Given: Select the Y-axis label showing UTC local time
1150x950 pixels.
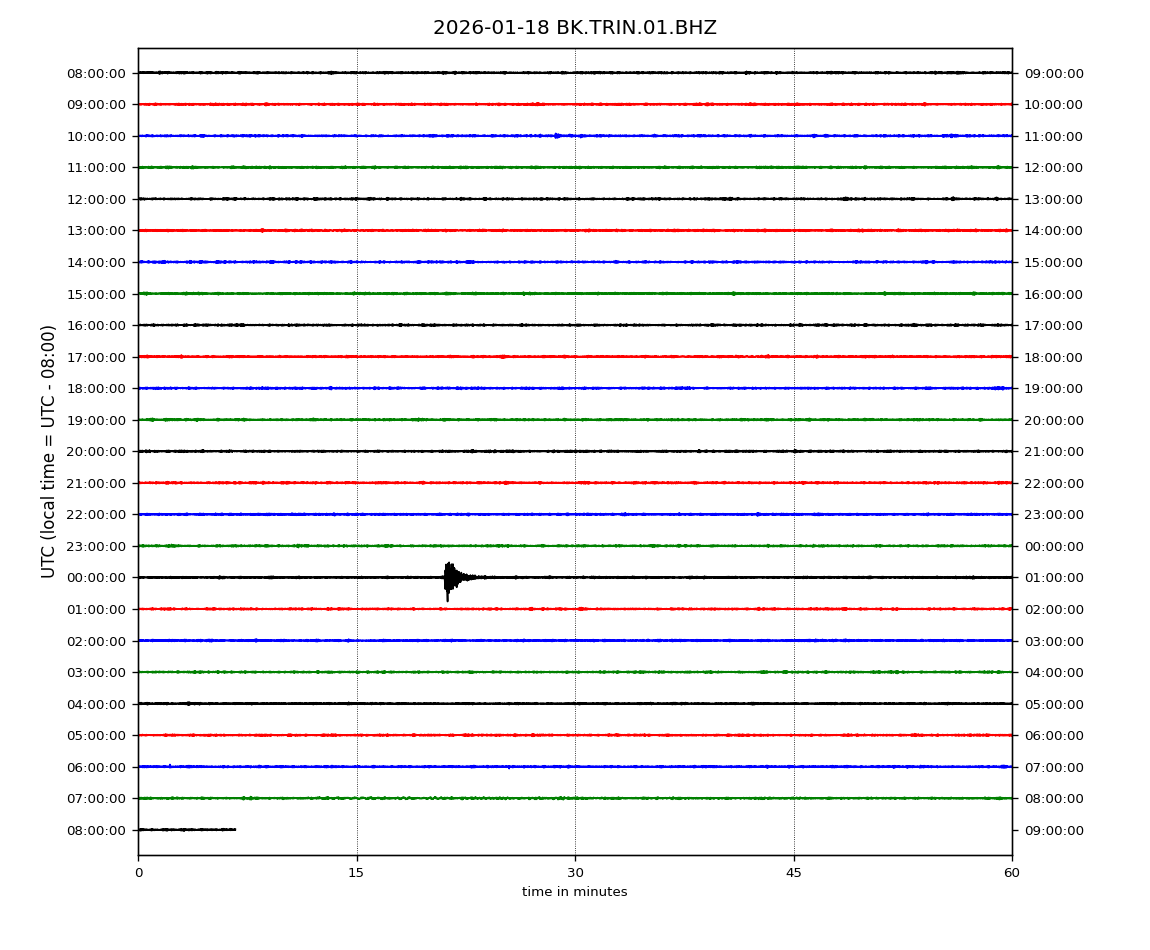Looking at the screenshot, I should (49, 451).
